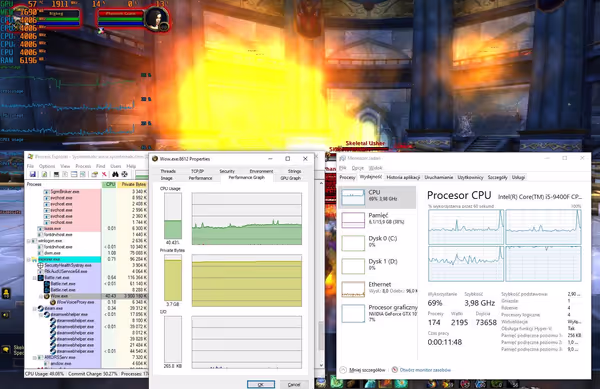Viewport: 600px width, 389px height.
Task: Collapse the parent Battle.net.exe tree node
Action: [35, 278]
